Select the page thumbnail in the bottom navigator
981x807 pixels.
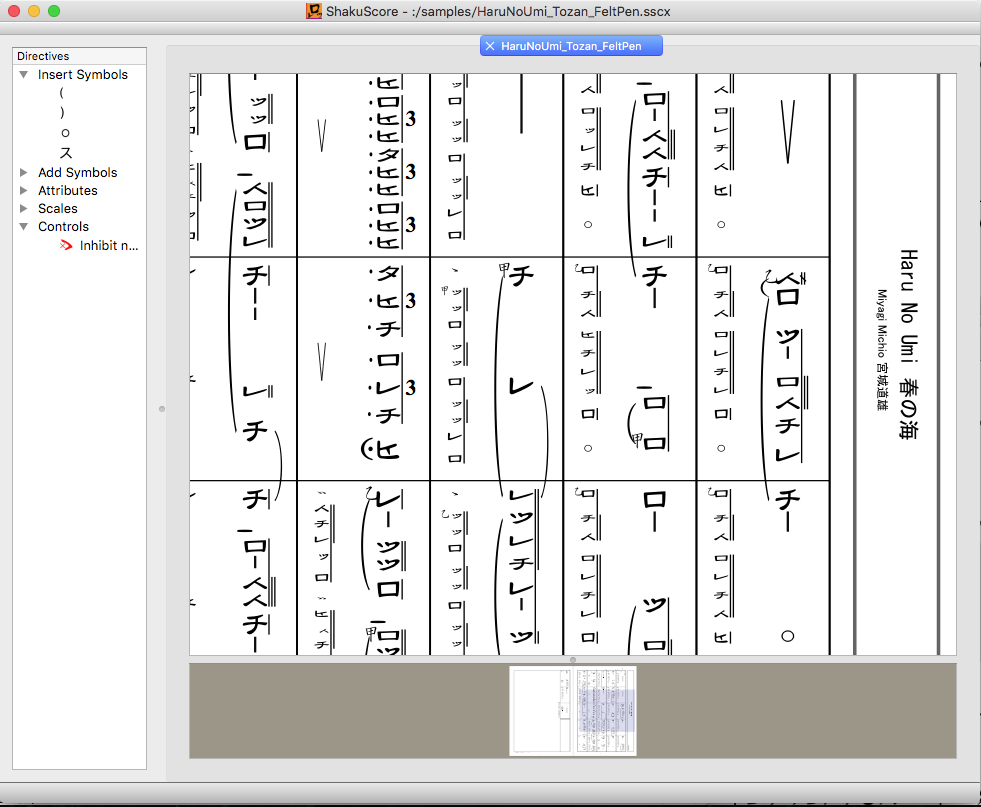pos(572,712)
